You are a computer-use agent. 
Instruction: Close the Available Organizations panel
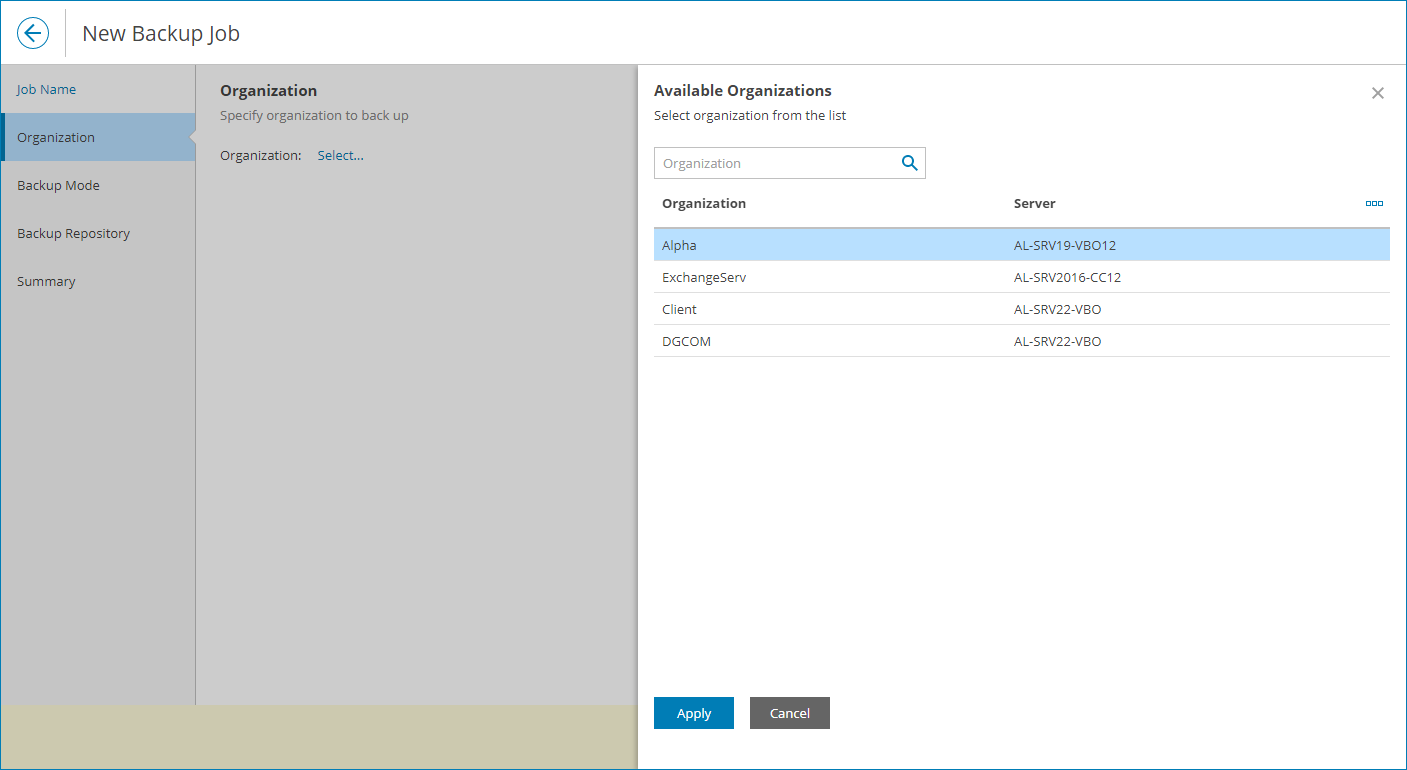click(x=1377, y=93)
